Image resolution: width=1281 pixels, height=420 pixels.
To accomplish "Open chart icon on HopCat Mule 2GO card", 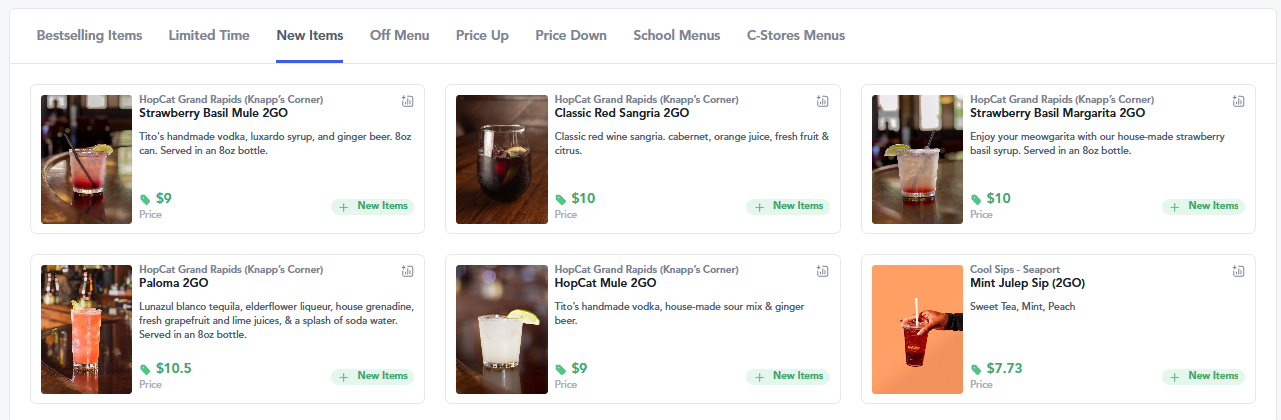I will point(822,271).
